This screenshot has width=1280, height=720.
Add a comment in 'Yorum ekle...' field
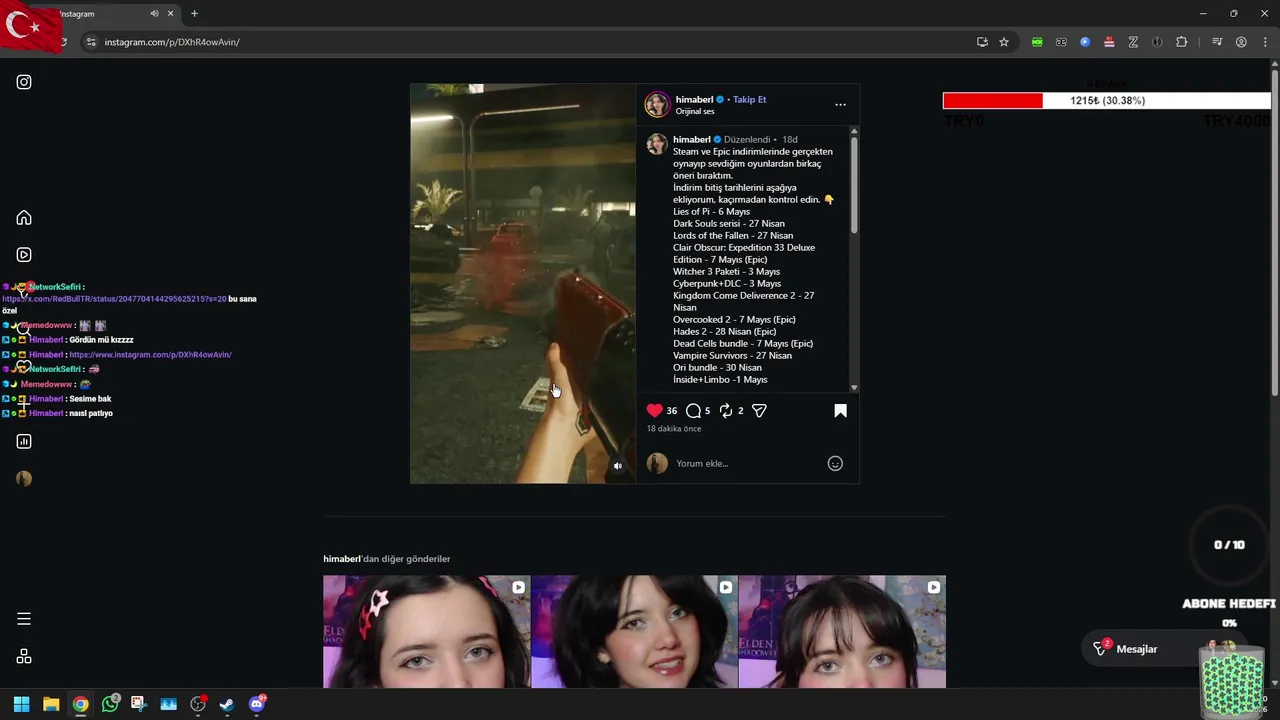click(745, 463)
